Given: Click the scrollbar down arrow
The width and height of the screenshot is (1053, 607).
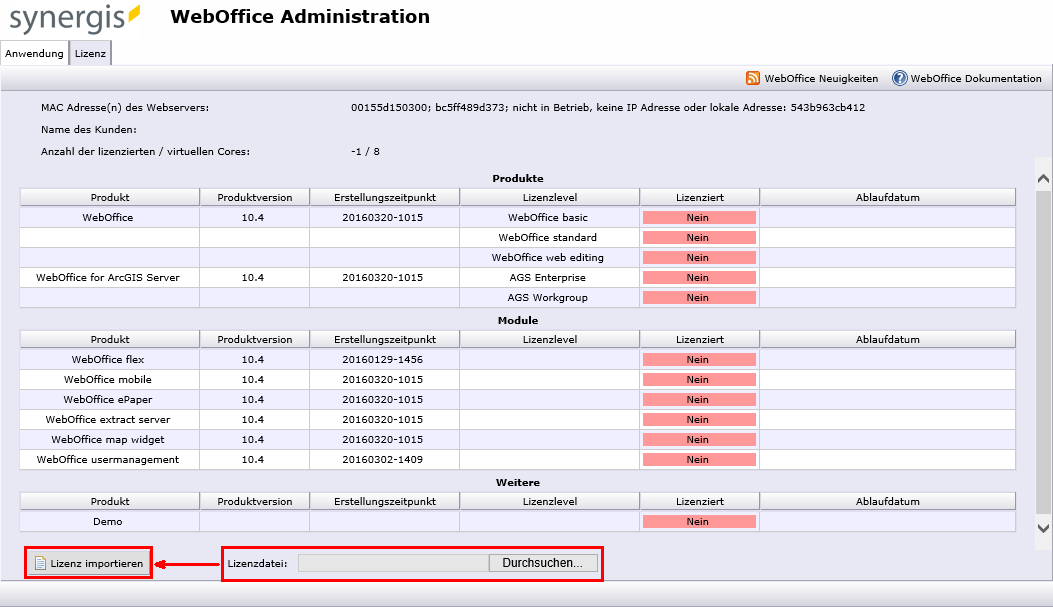Looking at the screenshot, I should tap(1040, 530).
